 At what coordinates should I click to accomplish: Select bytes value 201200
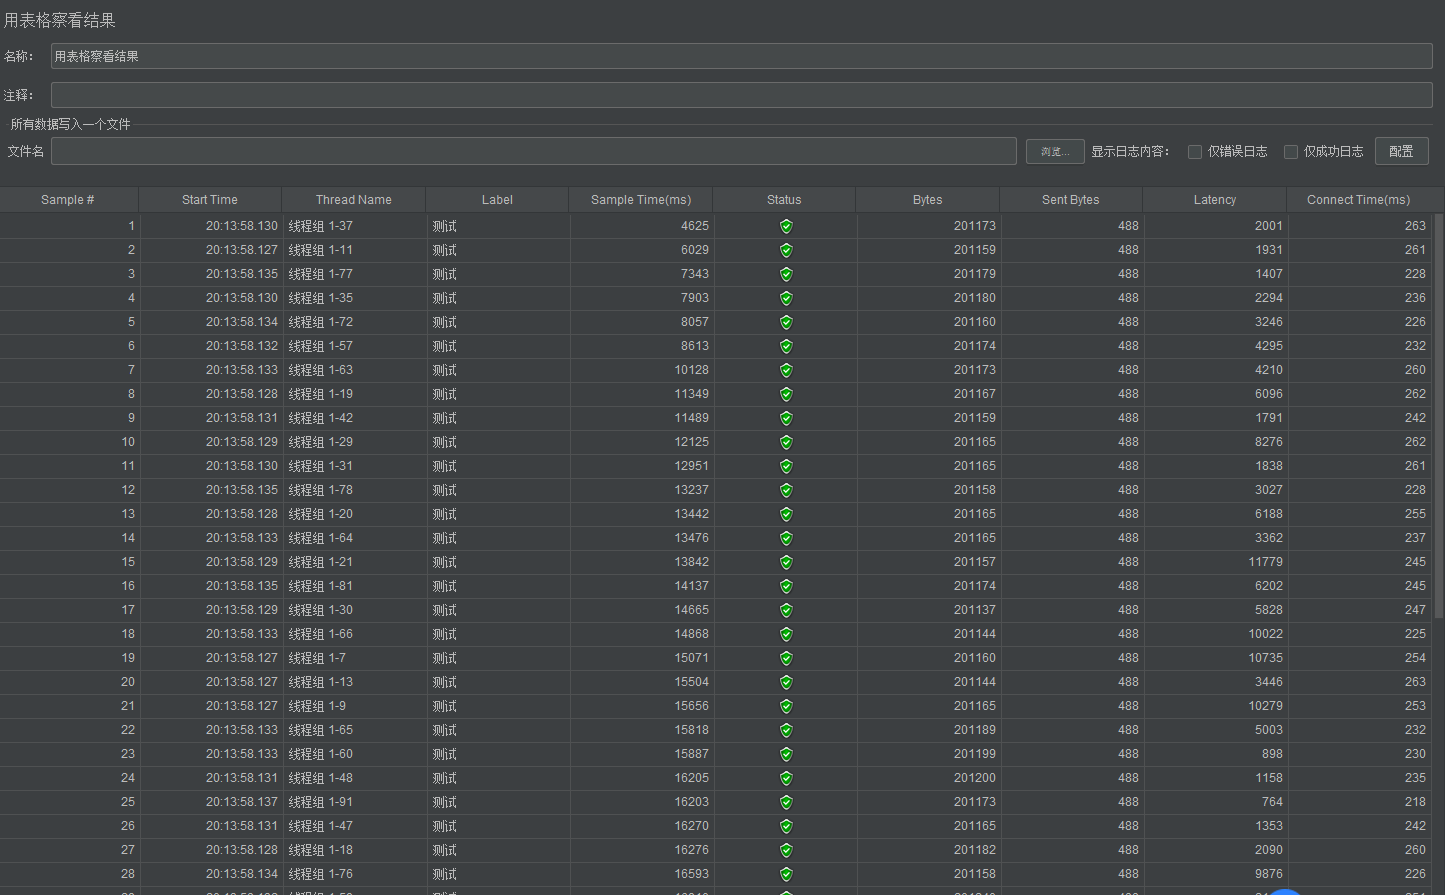[975, 778]
